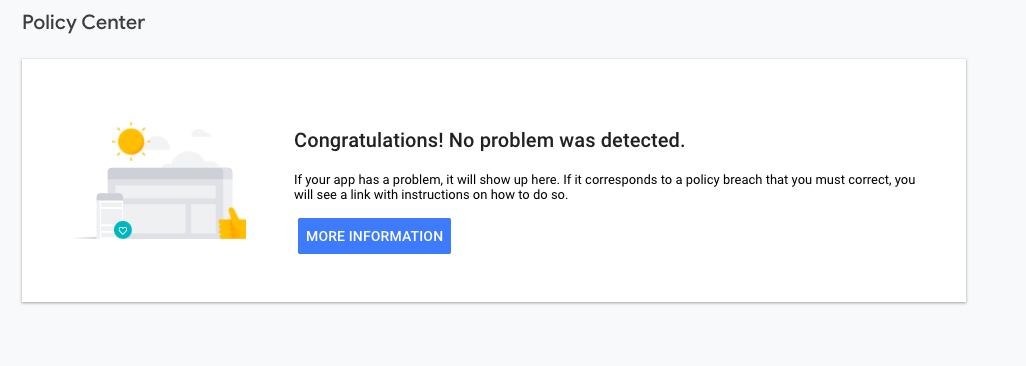Click the lower-right block in browser illustration

coord(203,218)
